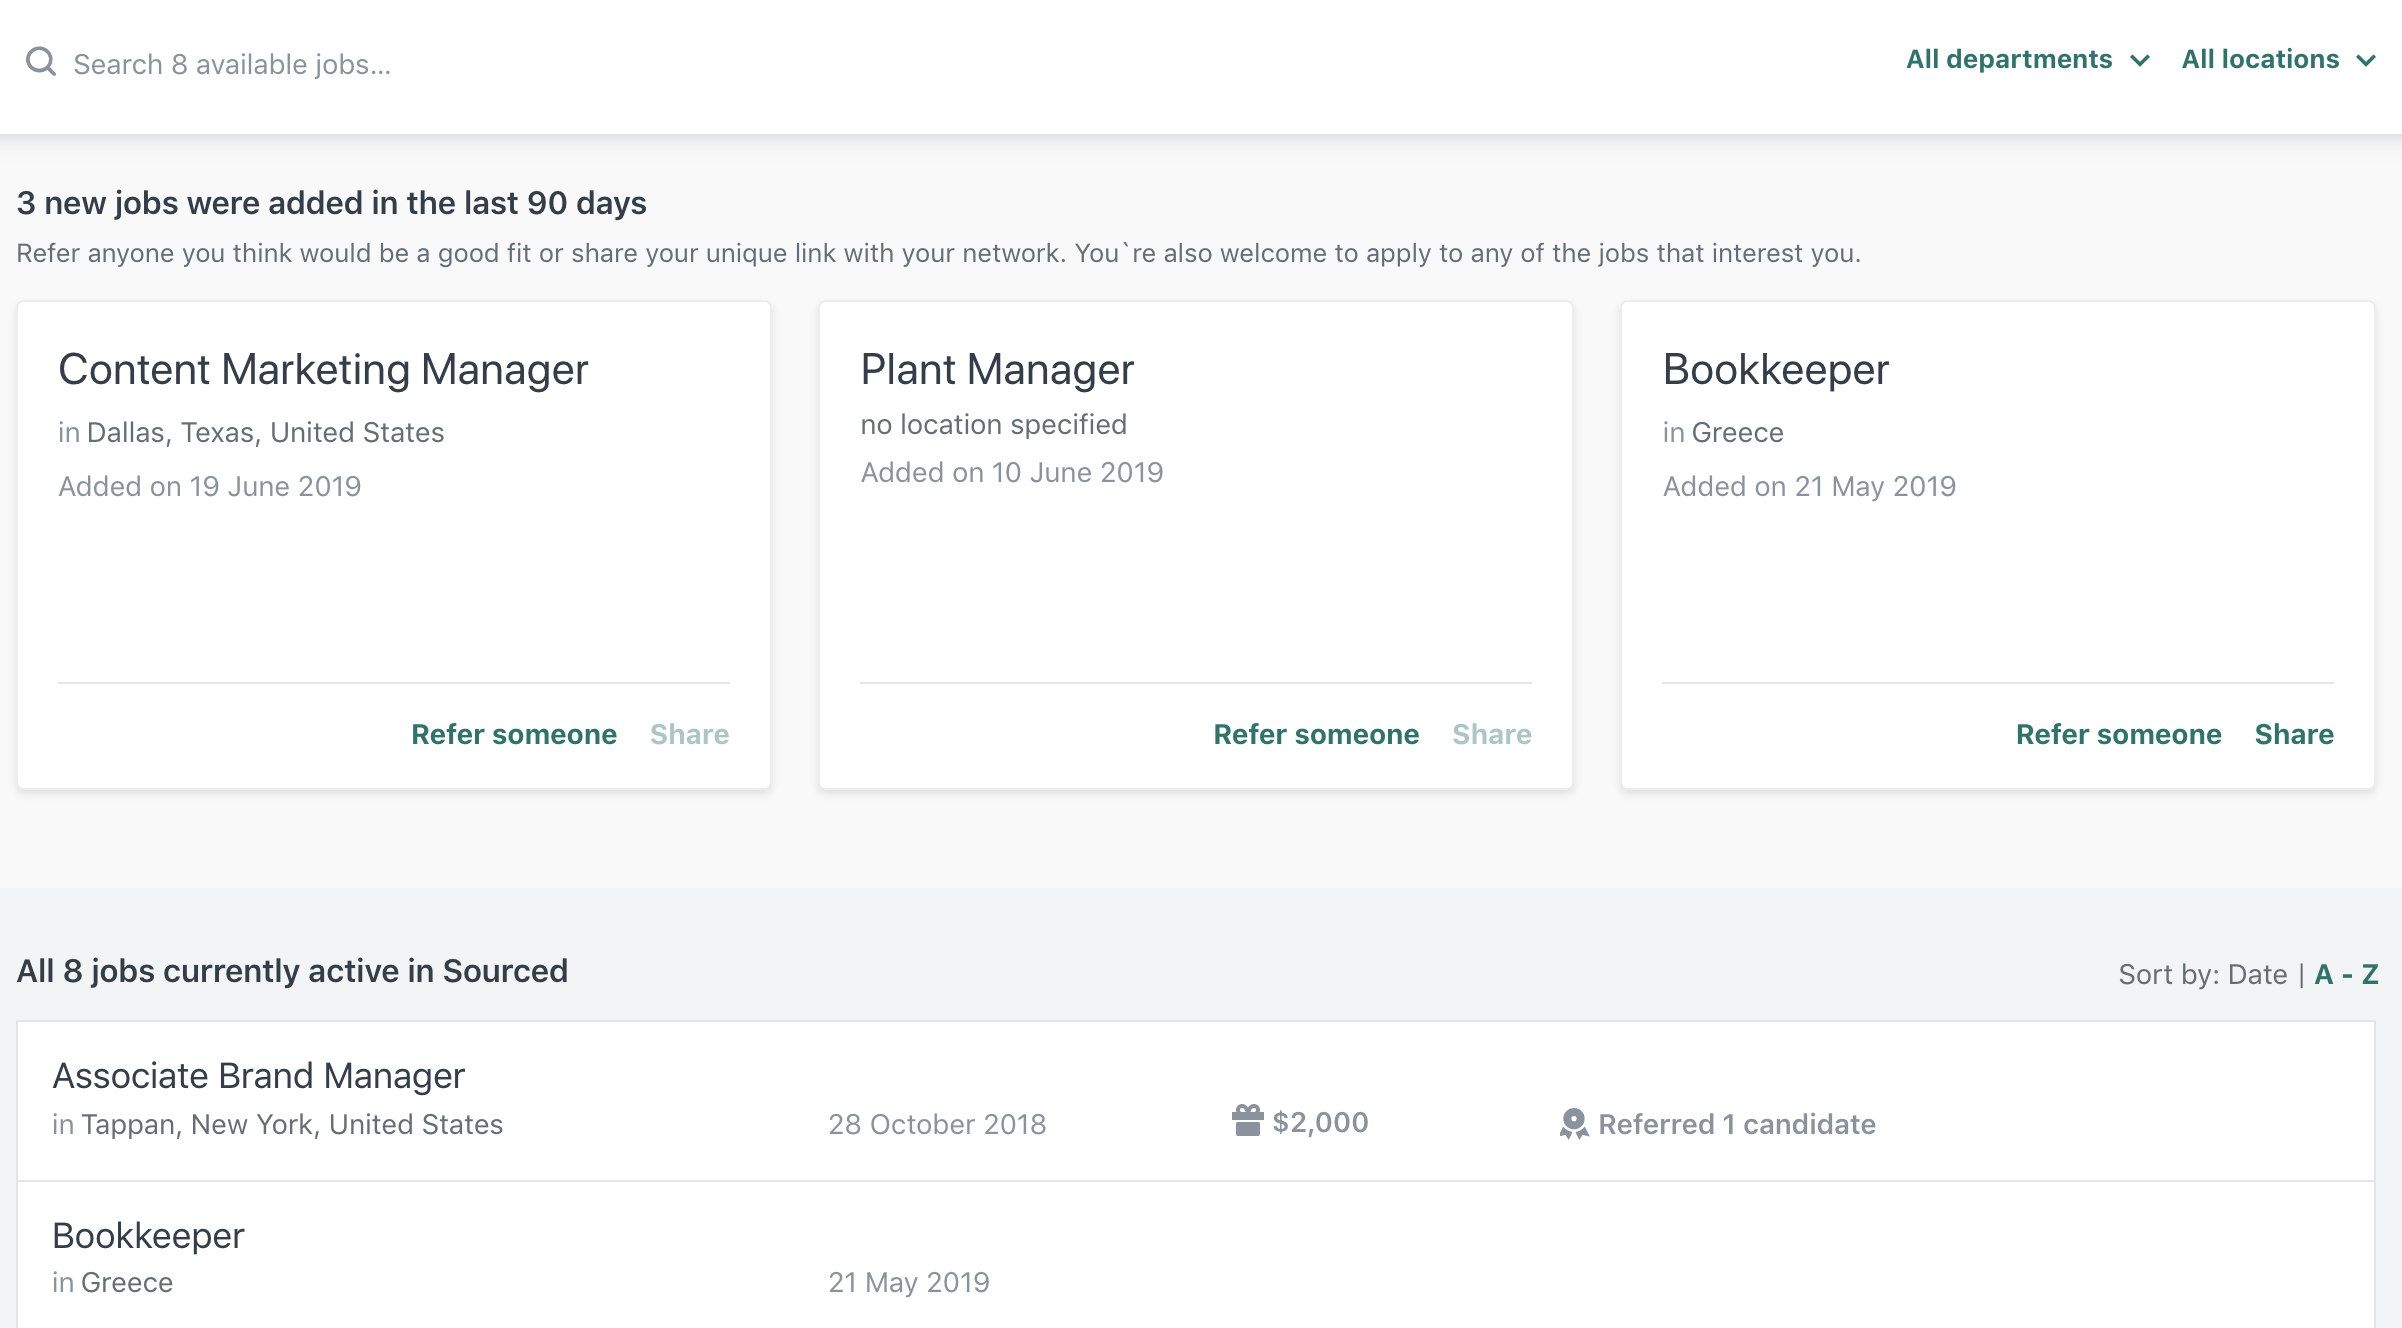Open Bookkeeper row in the jobs list
The width and height of the screenshot is (2402, 1328).
click(148, 1236)
